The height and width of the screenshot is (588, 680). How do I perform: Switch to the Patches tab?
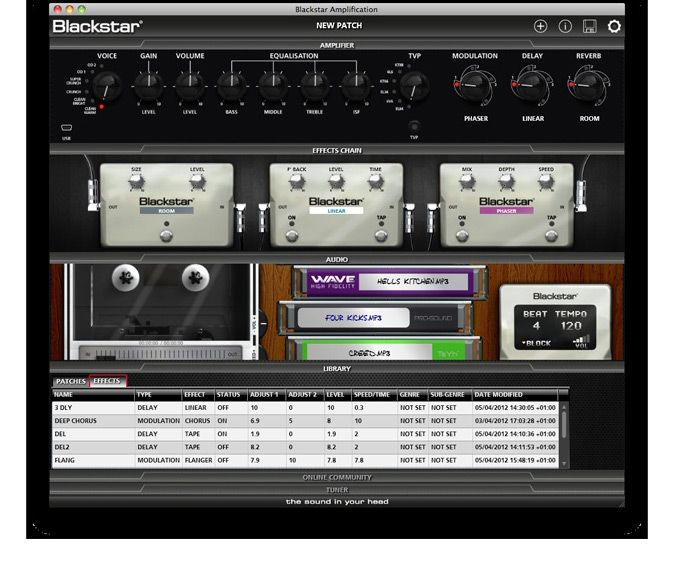(x=71, y=381)
